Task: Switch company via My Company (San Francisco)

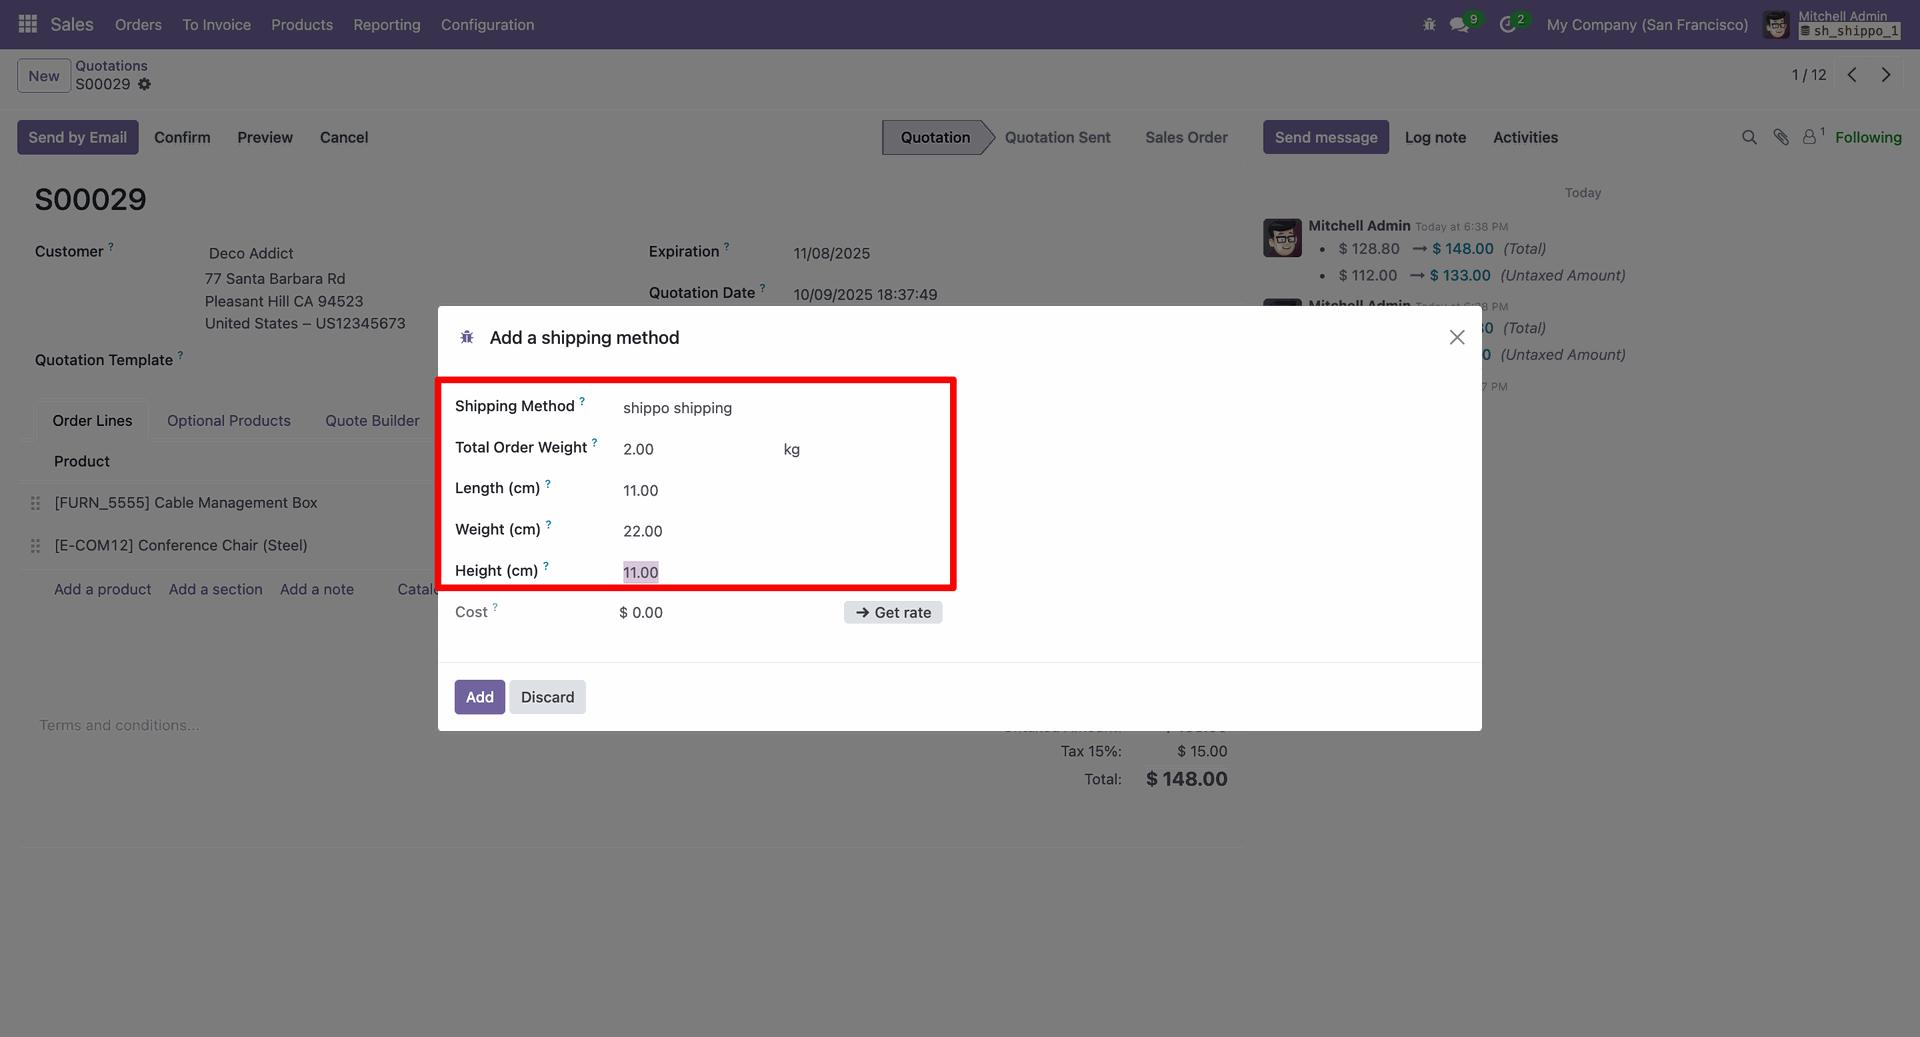Action: click(1647, 24)
